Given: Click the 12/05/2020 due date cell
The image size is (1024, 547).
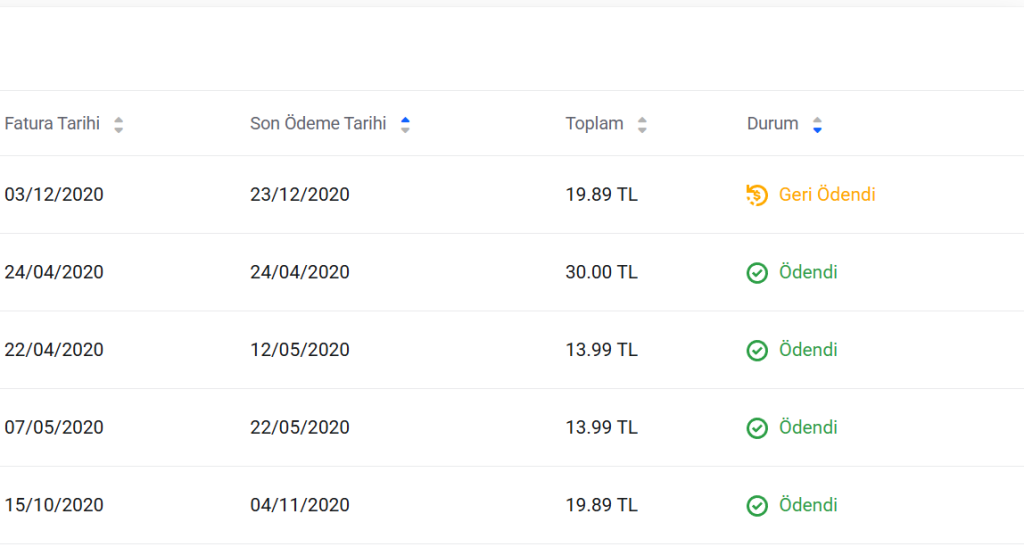Looking at the screenshot, I should pos(300,350).
